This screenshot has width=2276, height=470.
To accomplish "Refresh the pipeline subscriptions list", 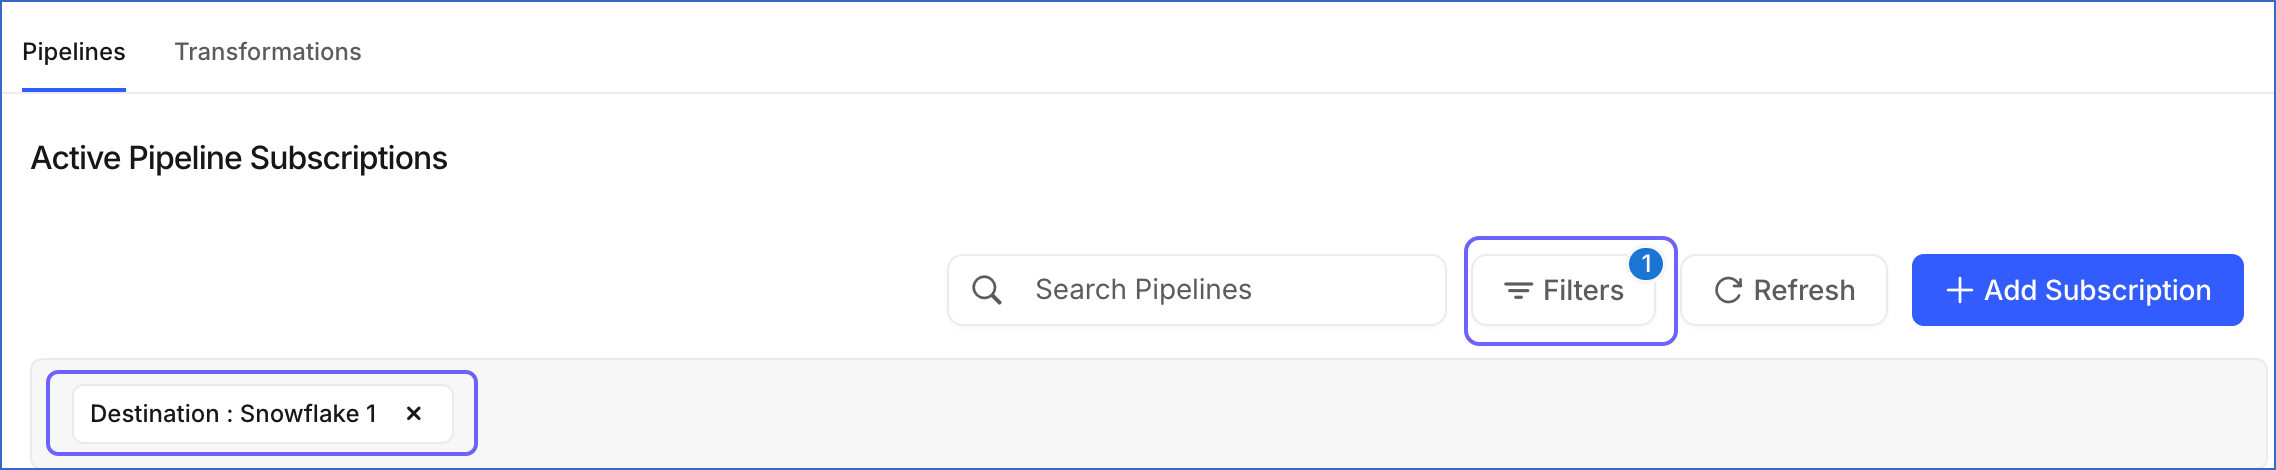I will point(1784,290).
